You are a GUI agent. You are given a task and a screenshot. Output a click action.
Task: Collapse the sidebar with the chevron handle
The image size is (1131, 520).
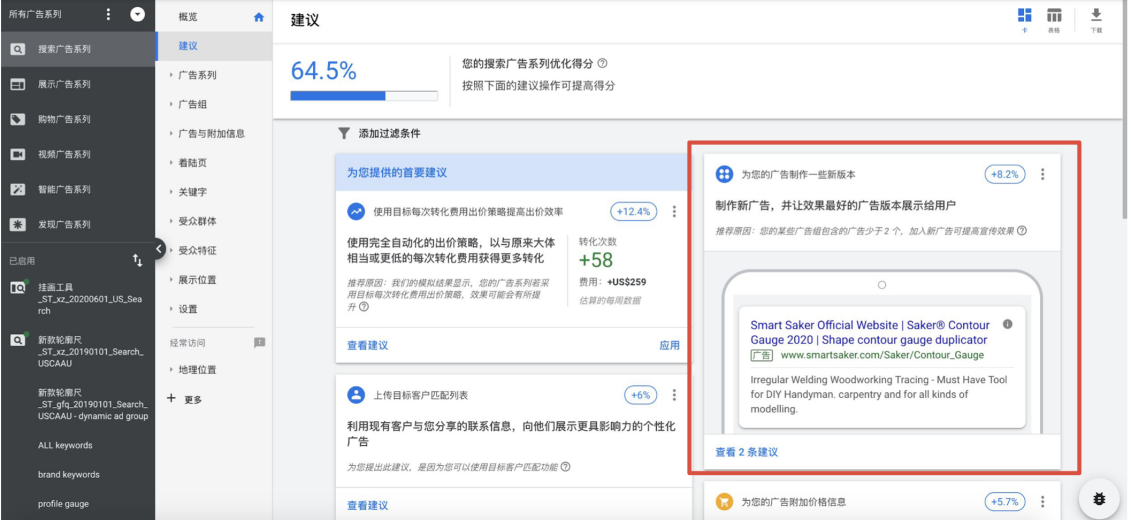[159, 249]
